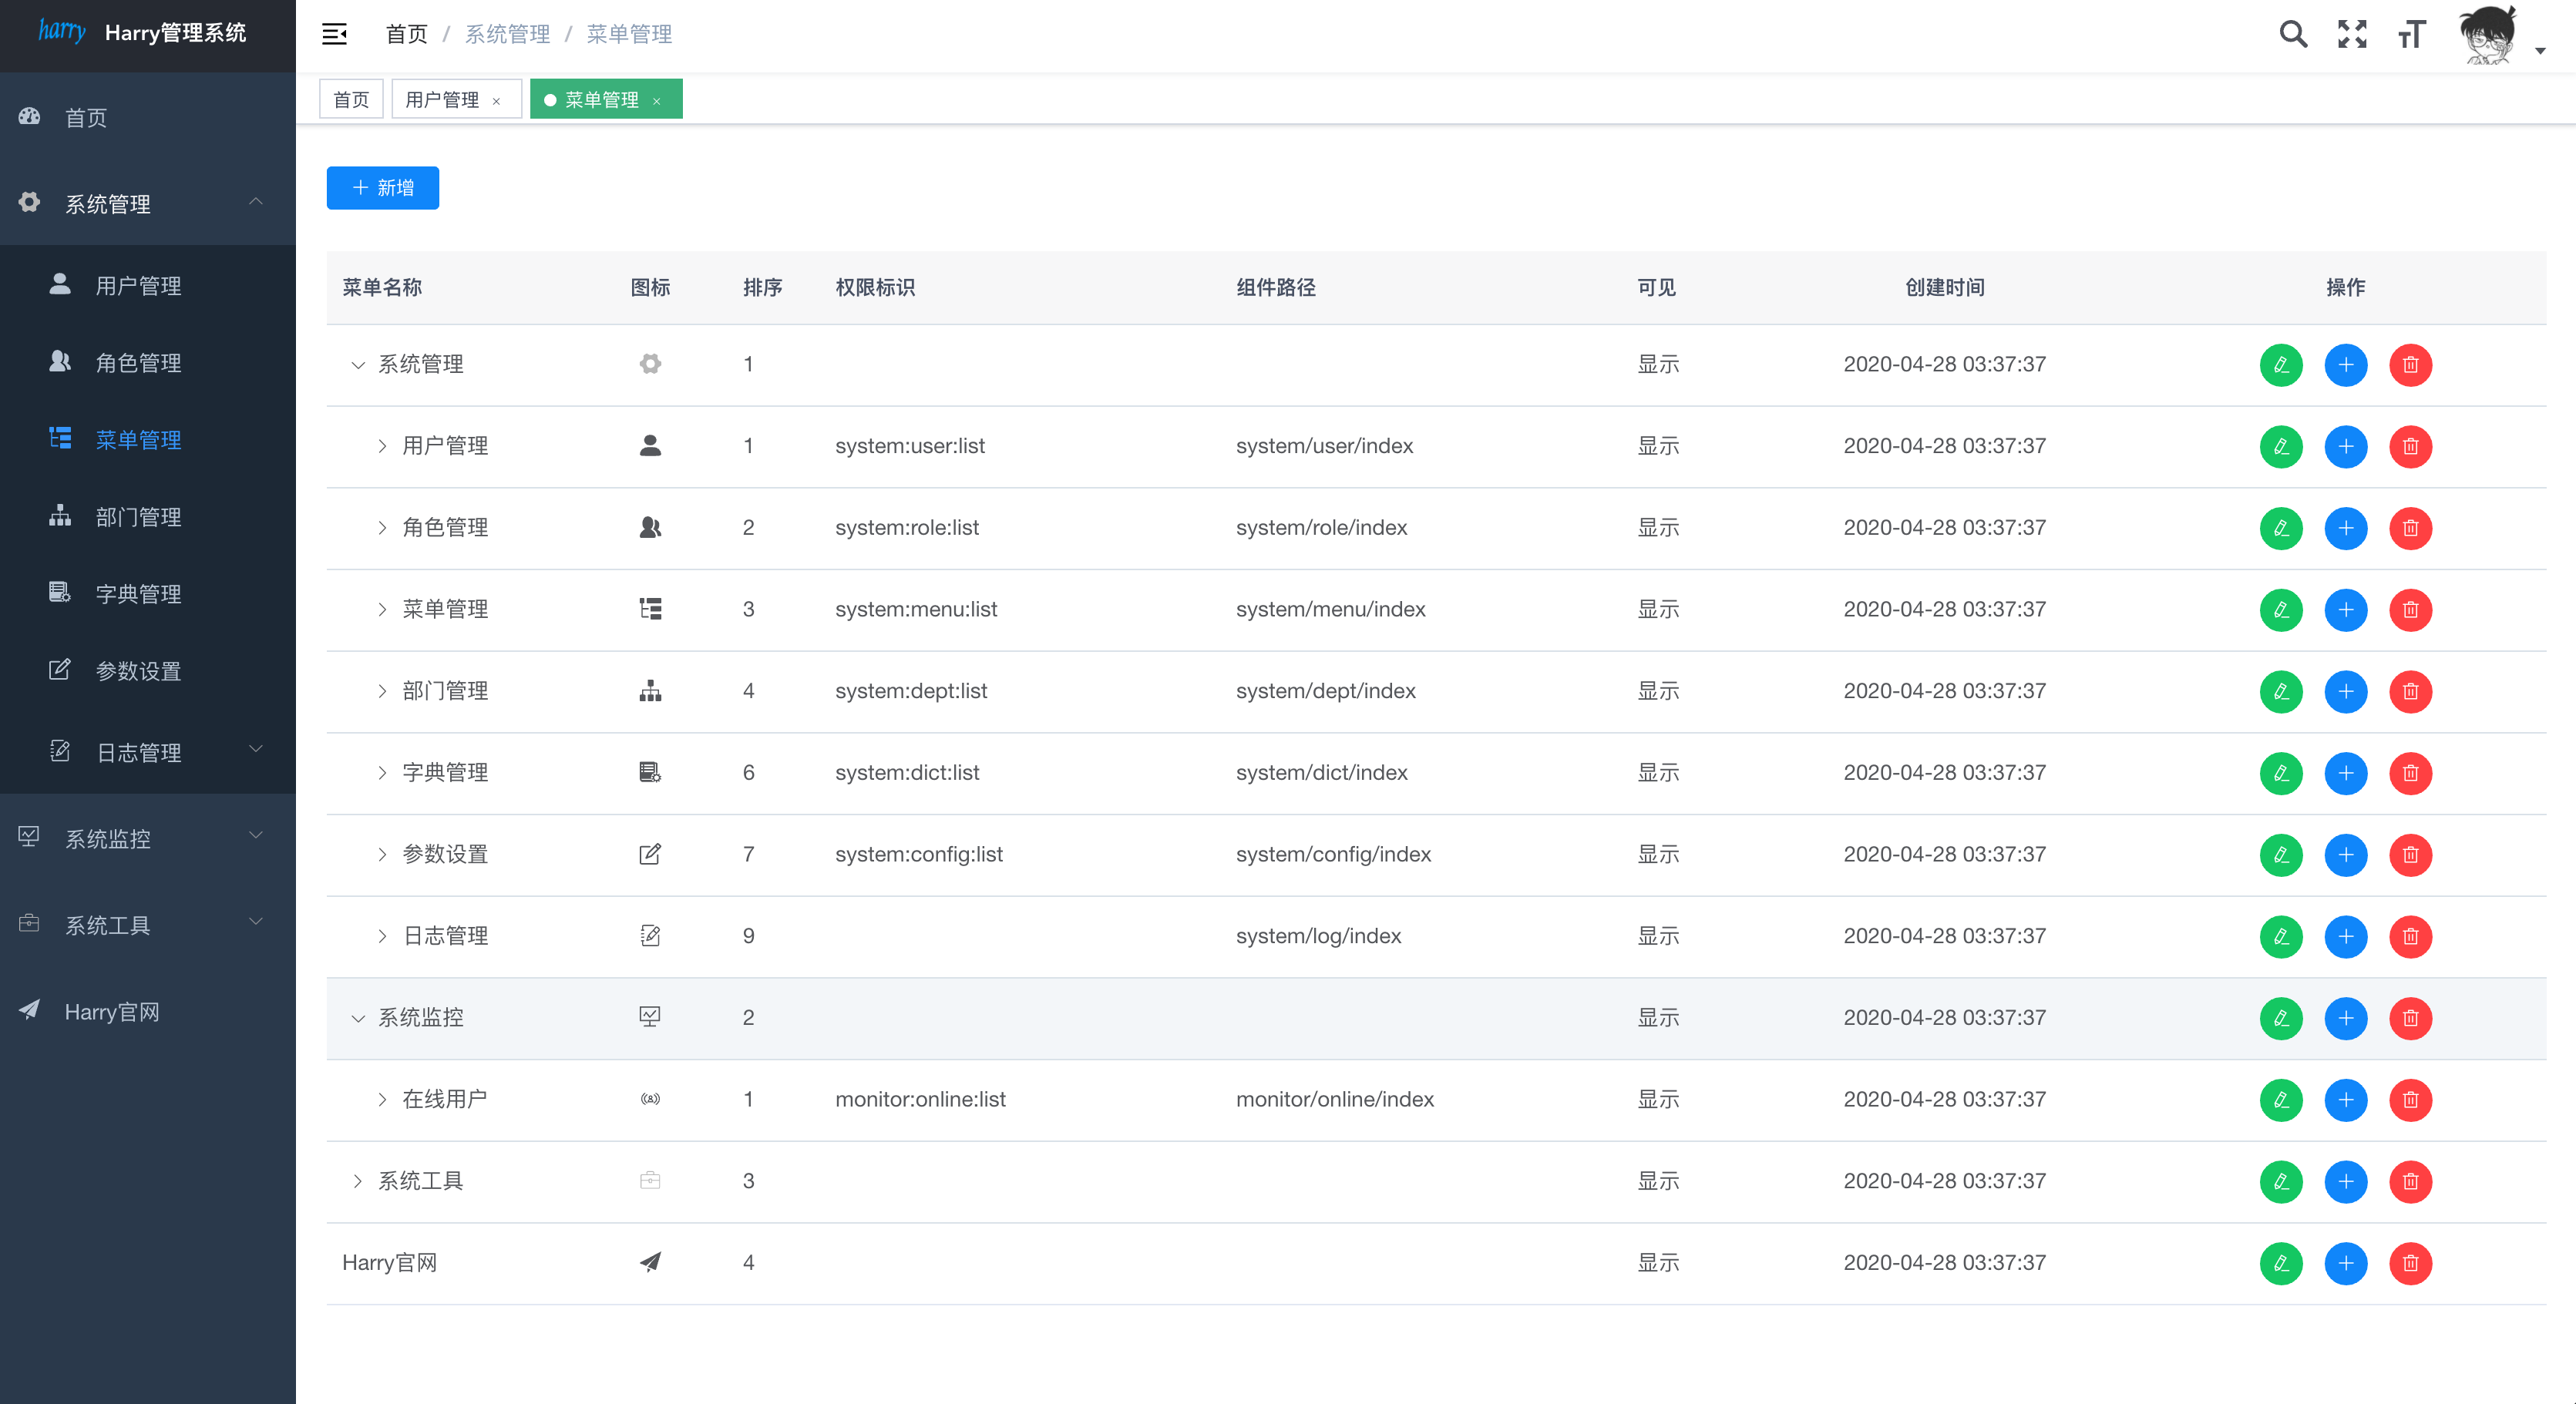The width and height of the screenshot is (2576, 1404).
Task: Toggle fullscreen mode icon
Action: tap(2352, 34)
